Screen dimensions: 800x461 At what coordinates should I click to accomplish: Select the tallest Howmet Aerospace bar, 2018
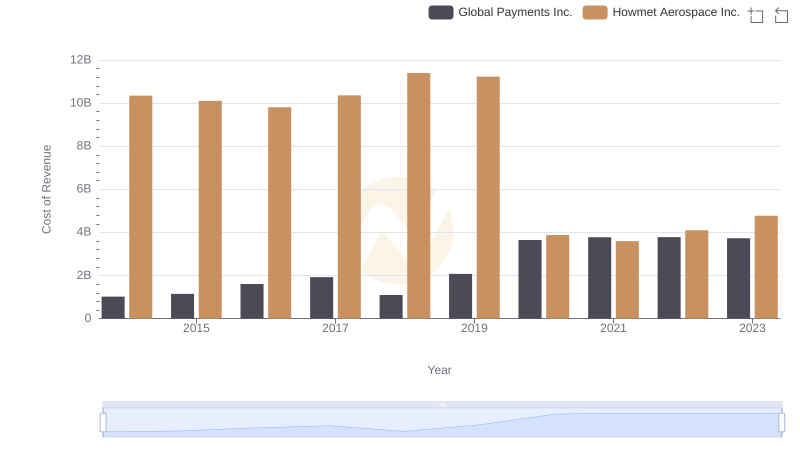point(419,196)
